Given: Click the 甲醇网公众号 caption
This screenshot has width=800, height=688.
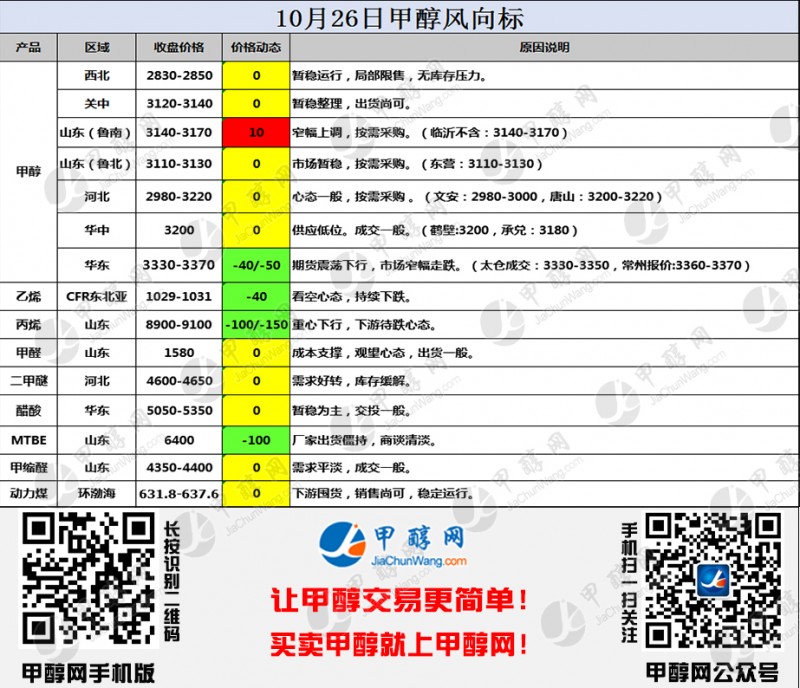Looking at the screenshot, I should pos(712,672).
